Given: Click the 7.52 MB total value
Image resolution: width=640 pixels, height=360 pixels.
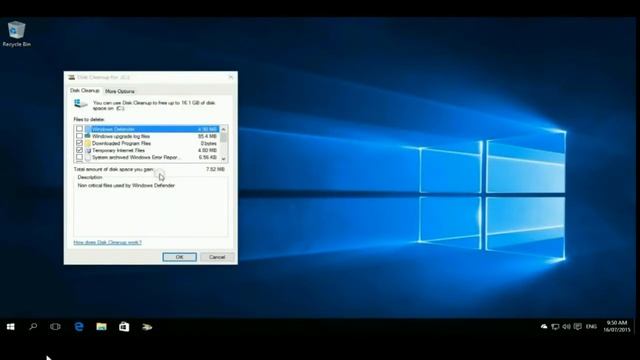Looking at the screenshot, I should pos(215,169).
